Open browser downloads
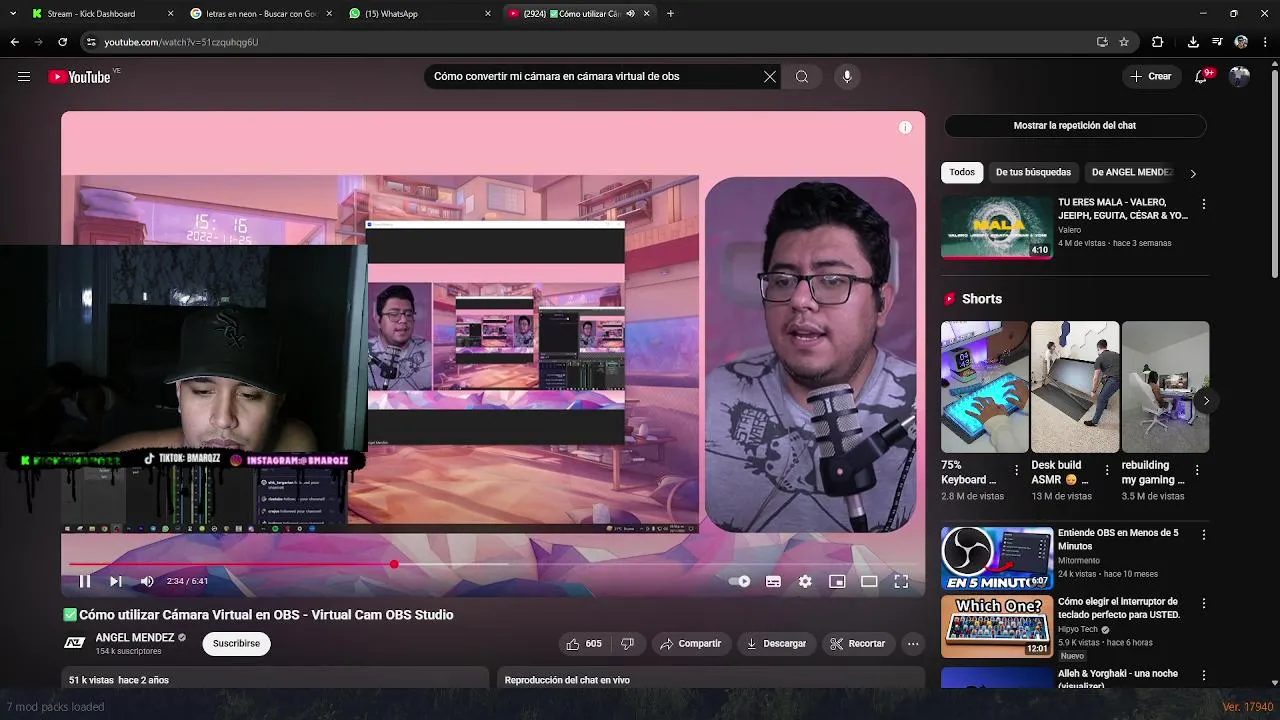This screenshot has width=1280, height=720. click(x=1193, y=42)
